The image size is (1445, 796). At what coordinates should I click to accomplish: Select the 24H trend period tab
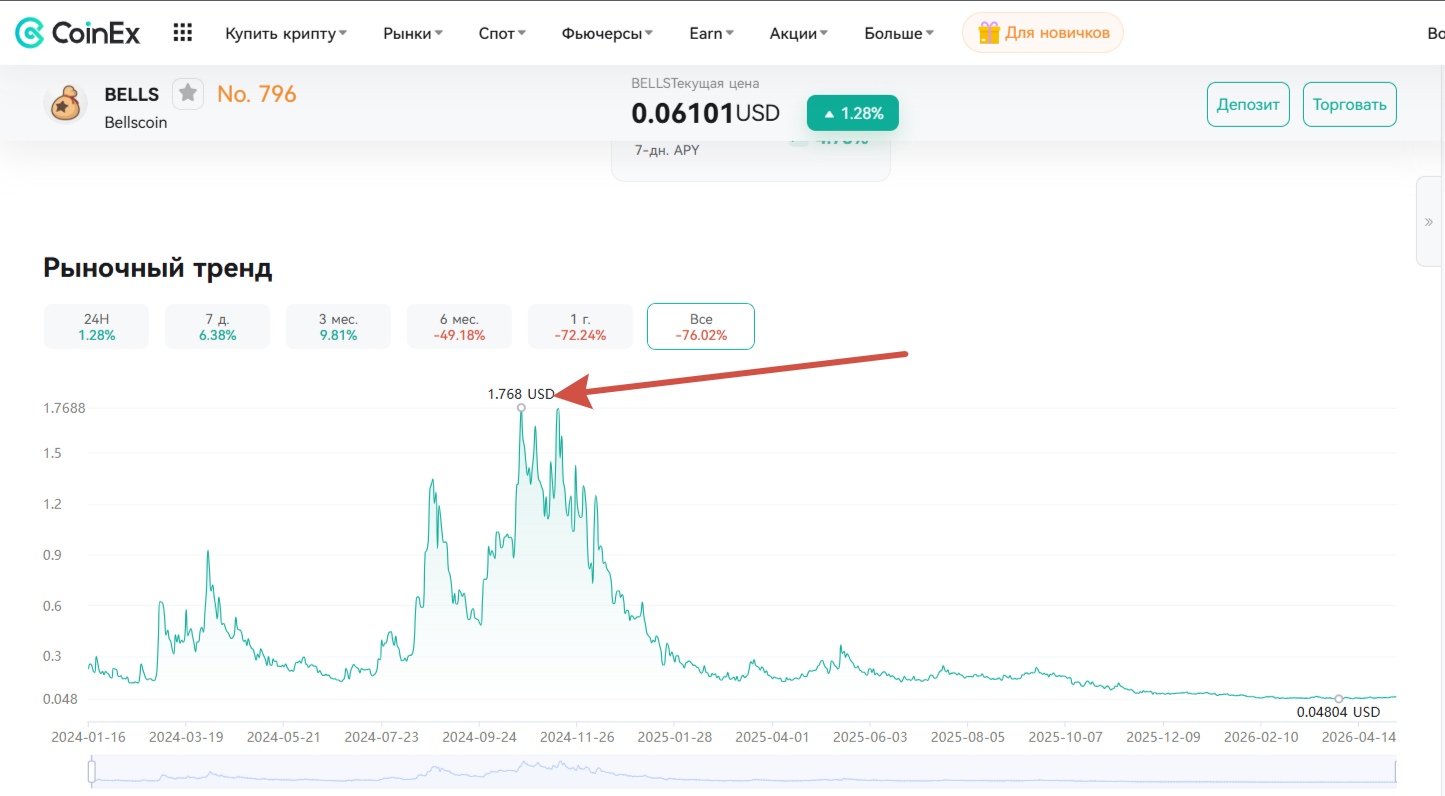[96, 327]
